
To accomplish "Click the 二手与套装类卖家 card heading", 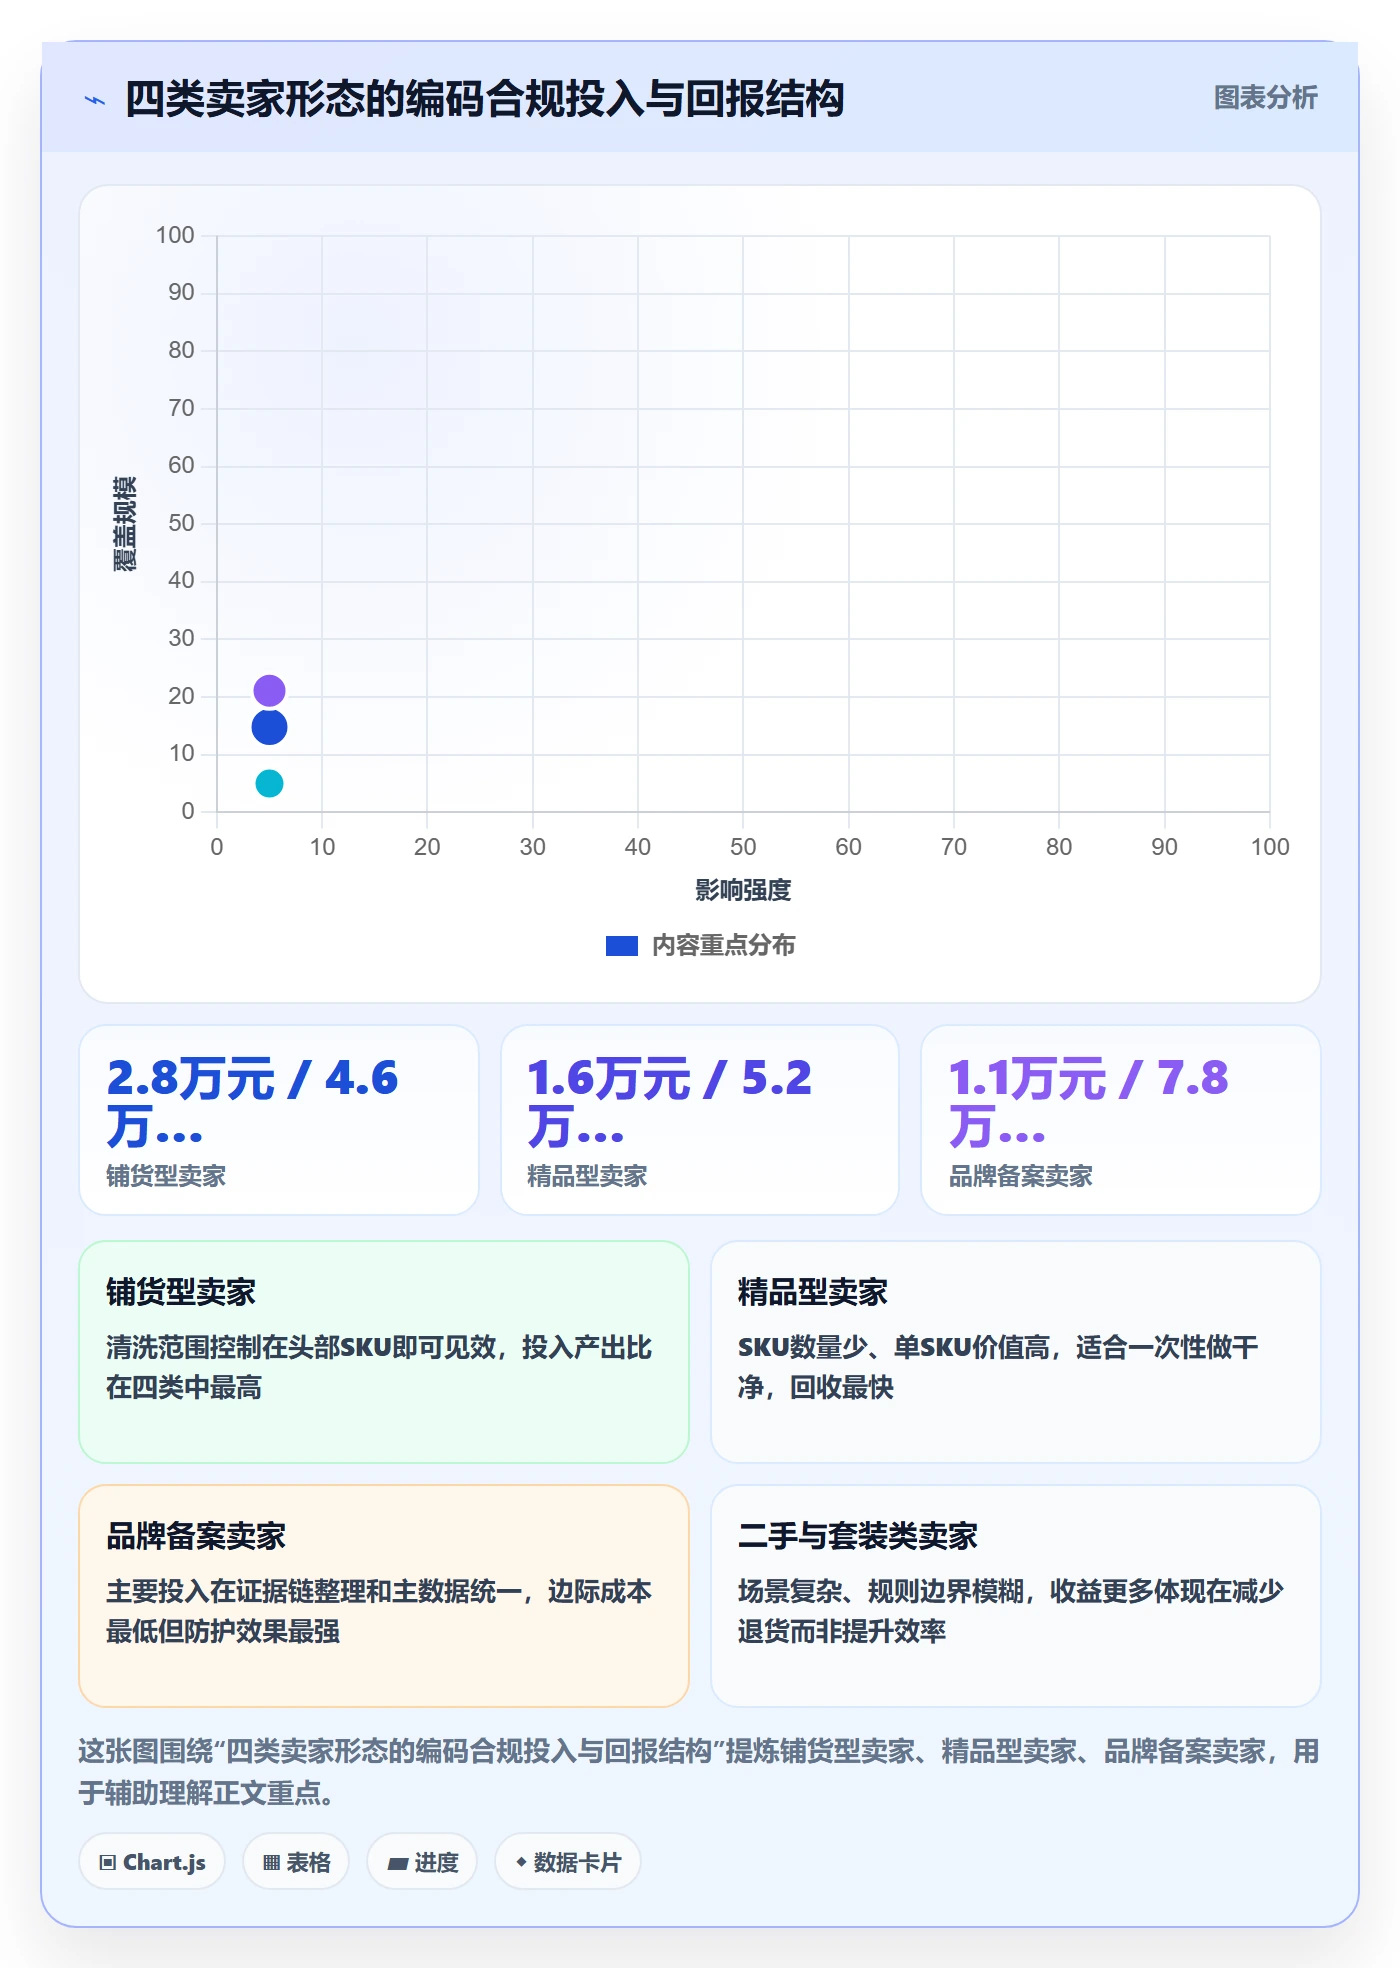I will (x=857, y=1536).
